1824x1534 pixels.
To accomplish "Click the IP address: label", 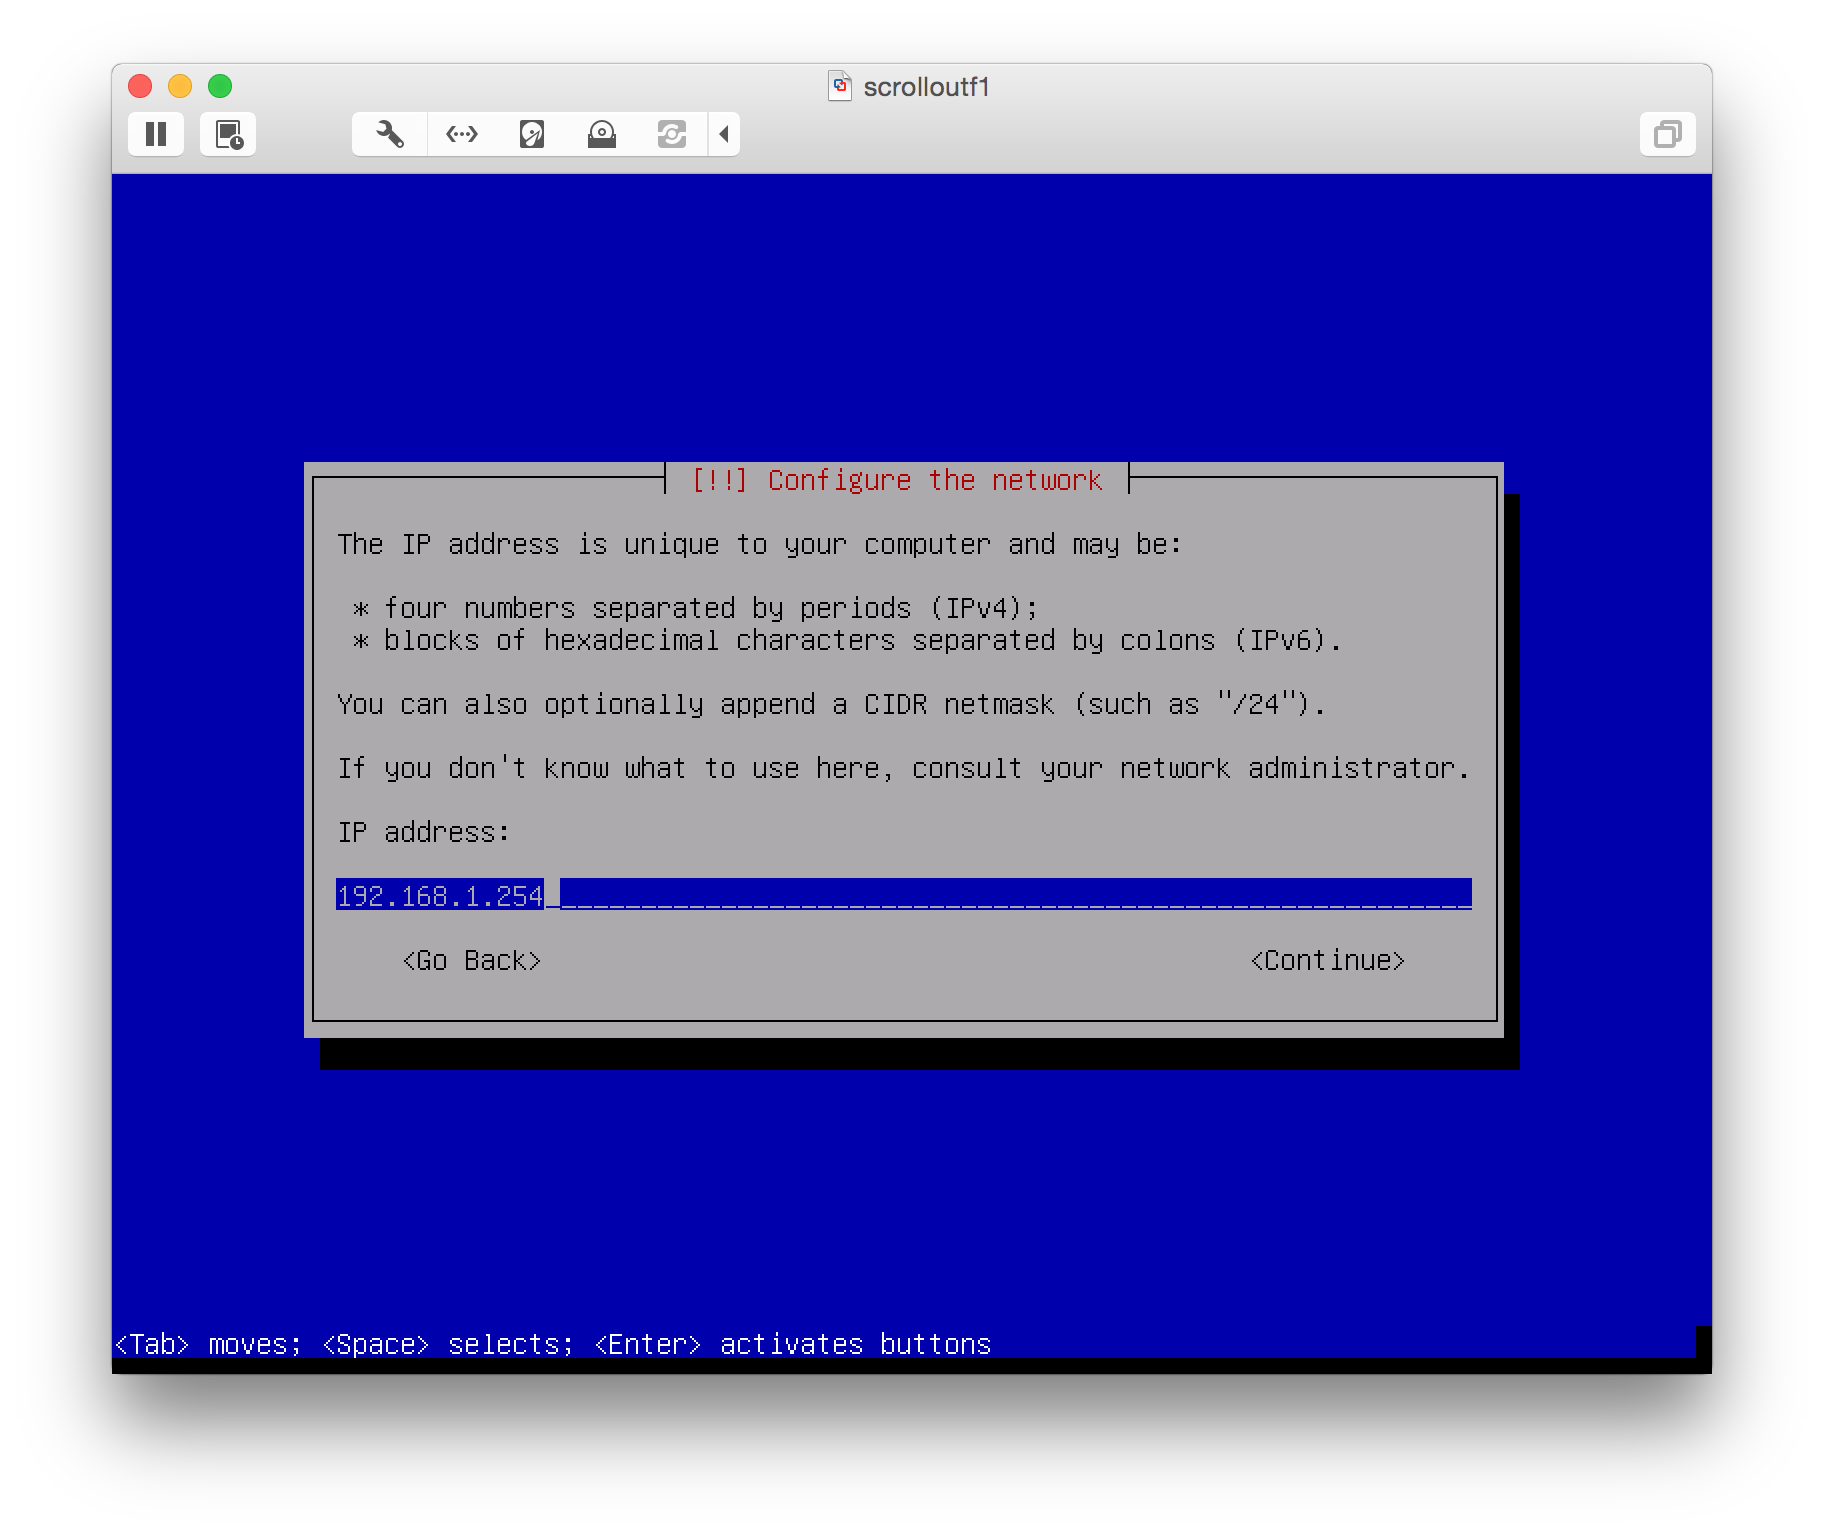I will (424, 832).
